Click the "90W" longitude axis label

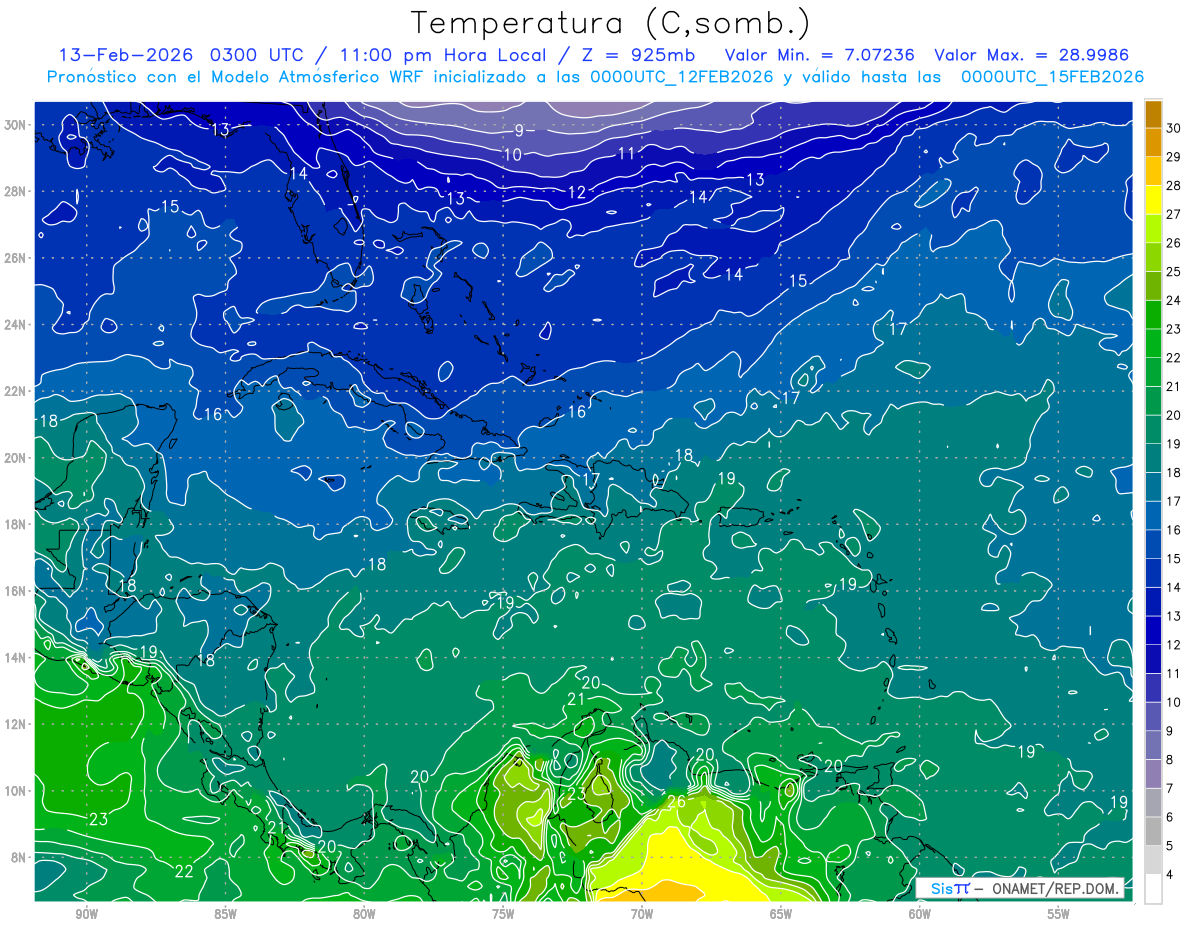(x=86, y=914)
